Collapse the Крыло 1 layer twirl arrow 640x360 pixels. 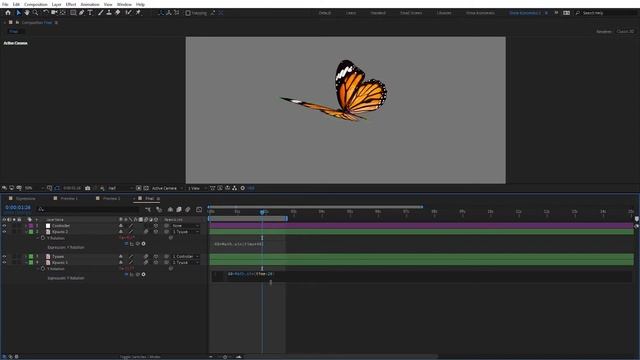point(26,262)
